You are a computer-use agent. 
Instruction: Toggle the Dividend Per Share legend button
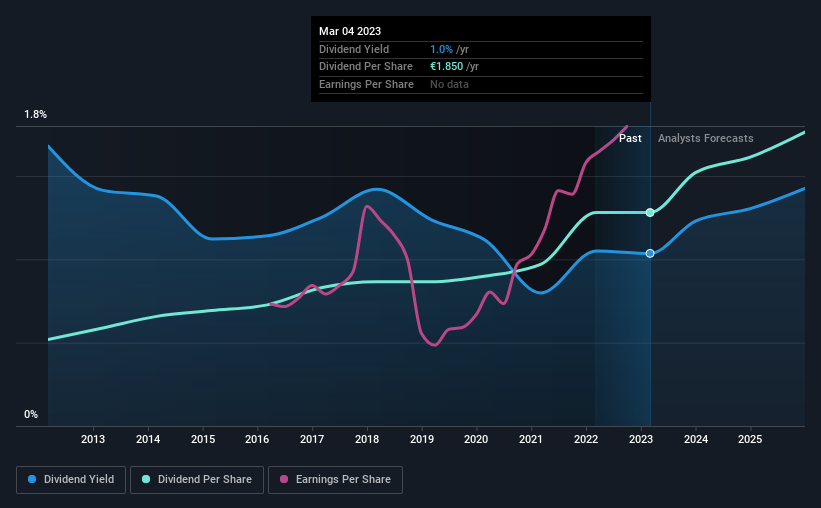pos(197,479)
